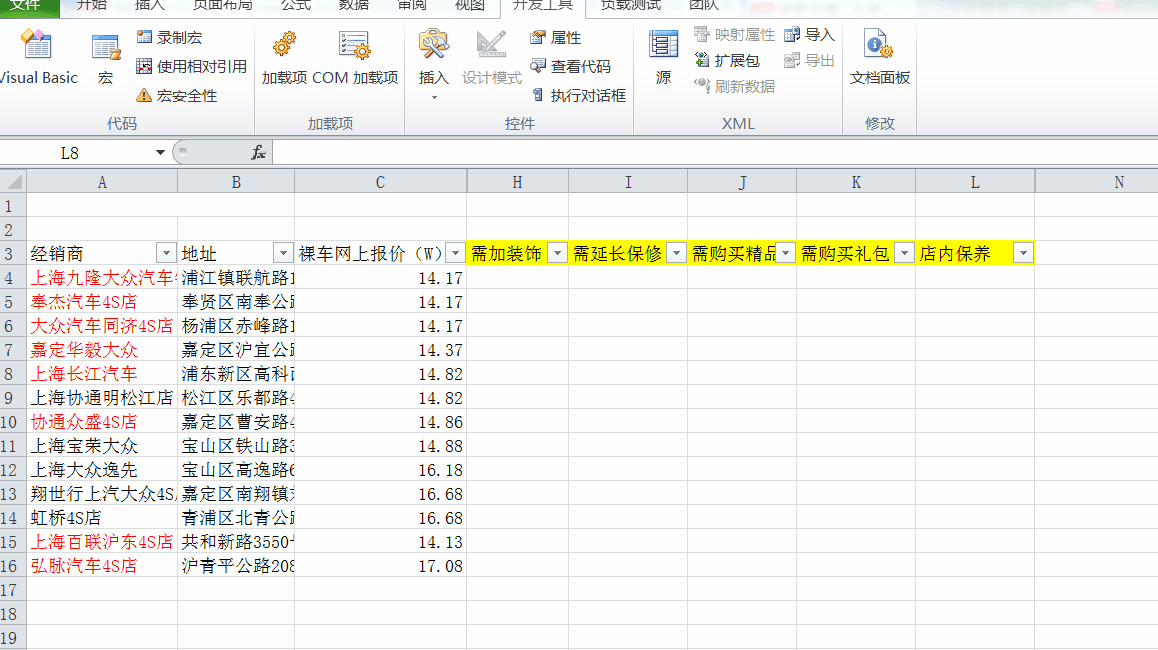Click price cell 14.86

[380, 422]
